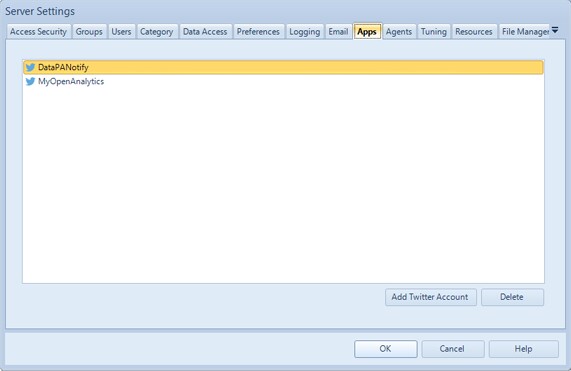The image size is (571, 371).
Task: Click Delete to remove selected account
Action: [x=512, y=297]
